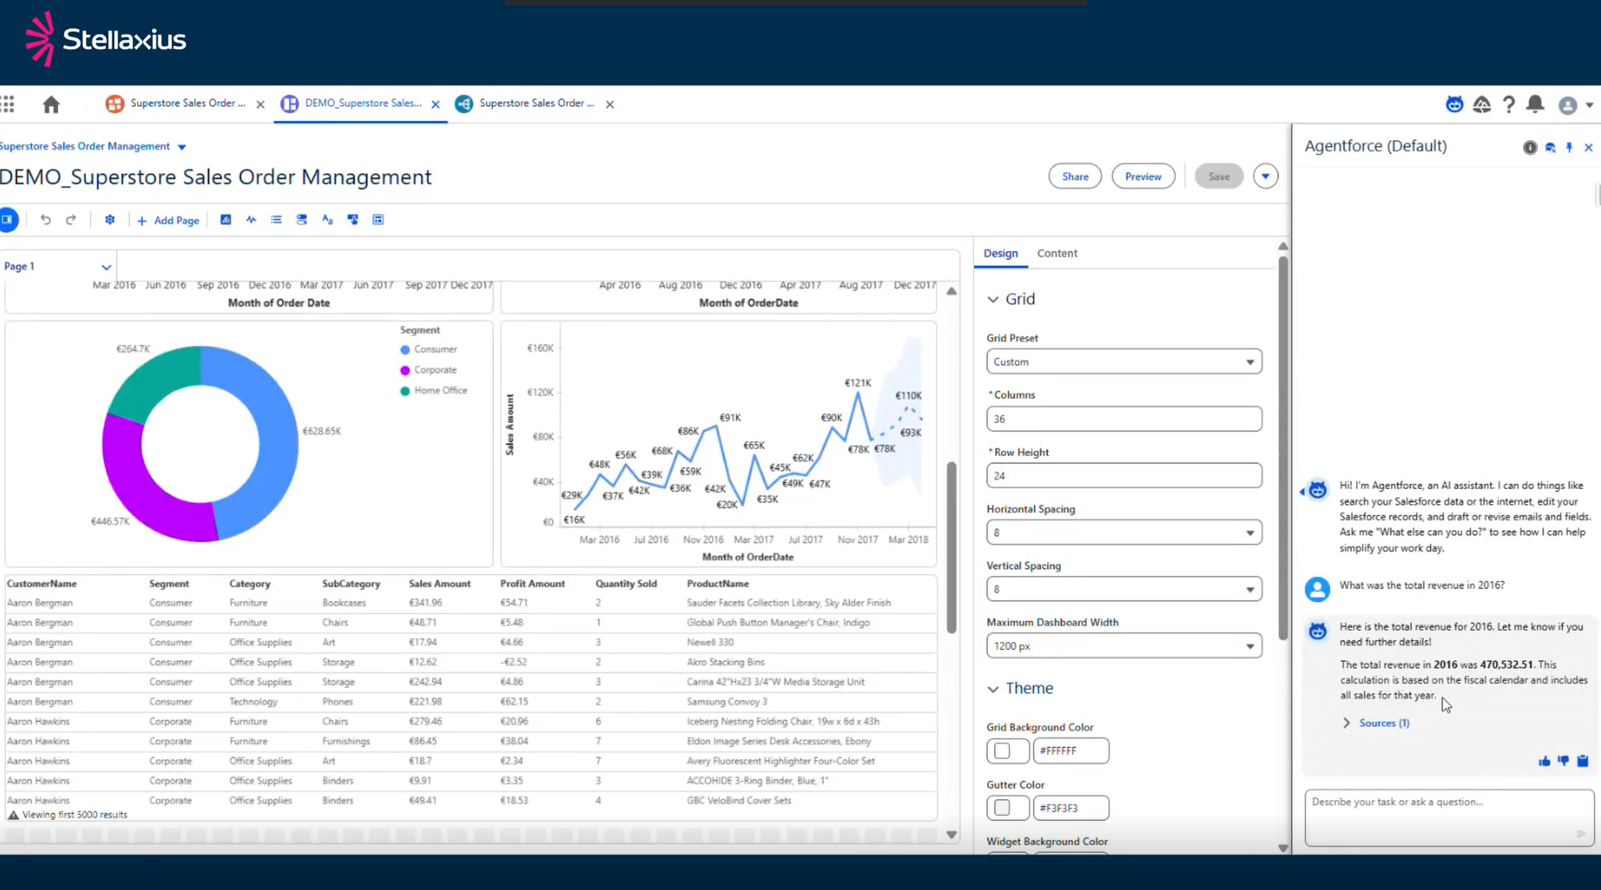Add a chart widget from toolbar
The height and width of the screenshot is (890, 1601).
click(x=226, y=220)
